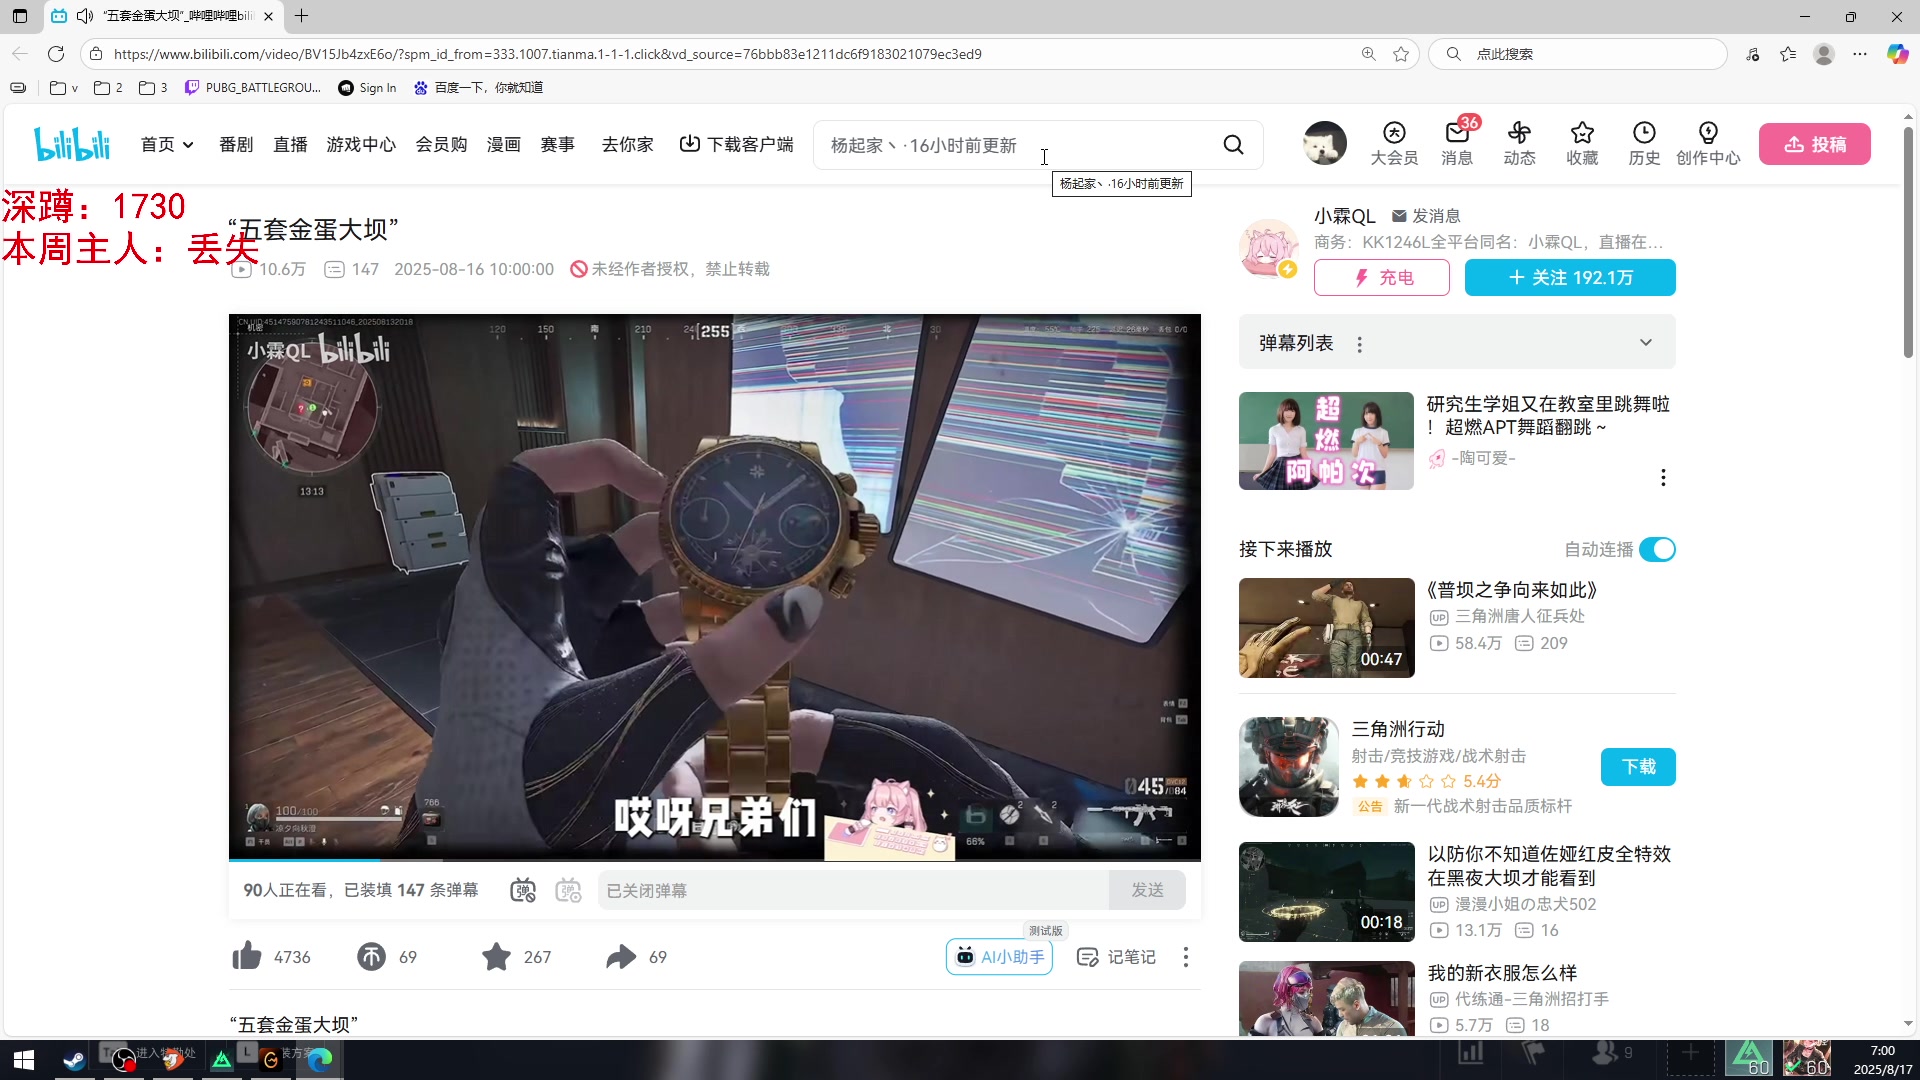The image size is (1920, 1080).
Task: Go to 游戏中心 section
Action: (x=361, y=145)
